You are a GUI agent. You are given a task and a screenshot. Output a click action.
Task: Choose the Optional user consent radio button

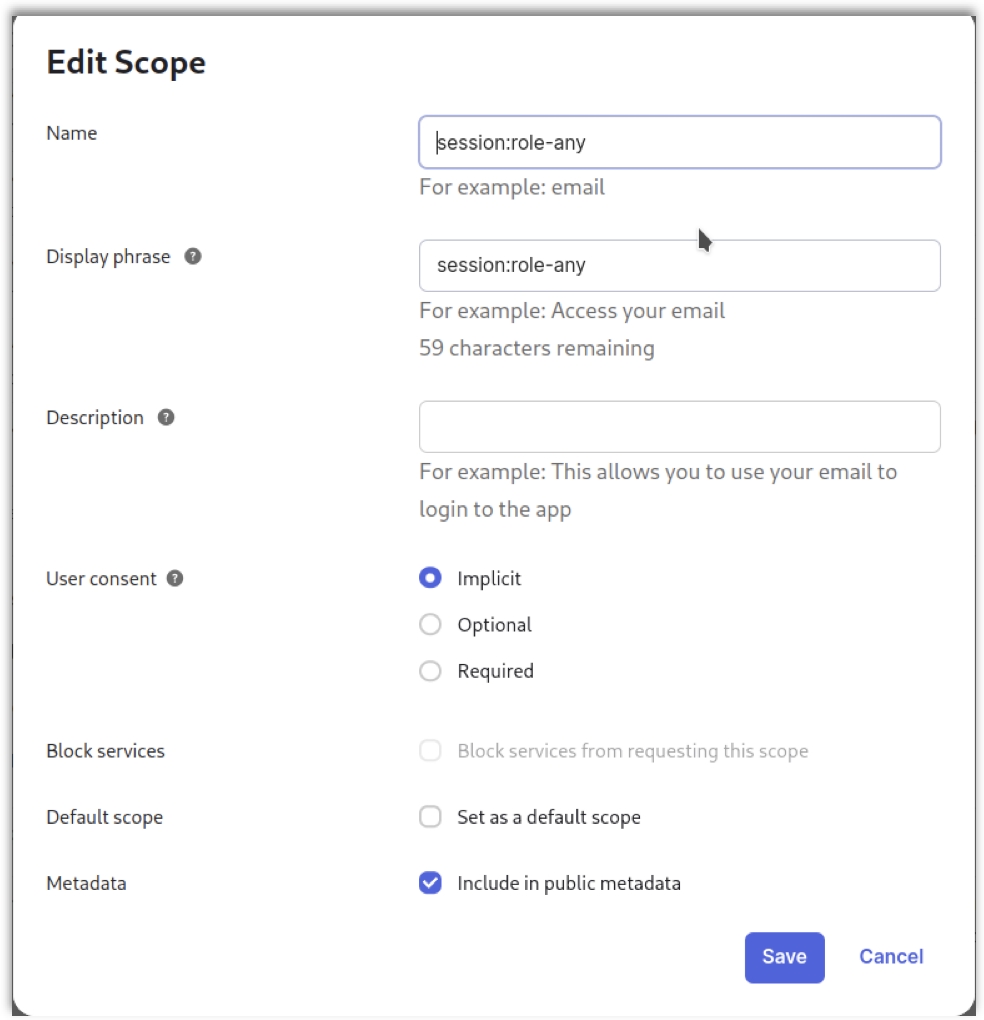[x=430, y=625]
